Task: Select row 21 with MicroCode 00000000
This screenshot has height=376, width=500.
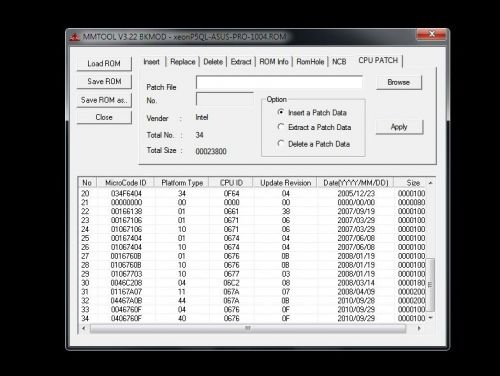Action: pos(253,202)
